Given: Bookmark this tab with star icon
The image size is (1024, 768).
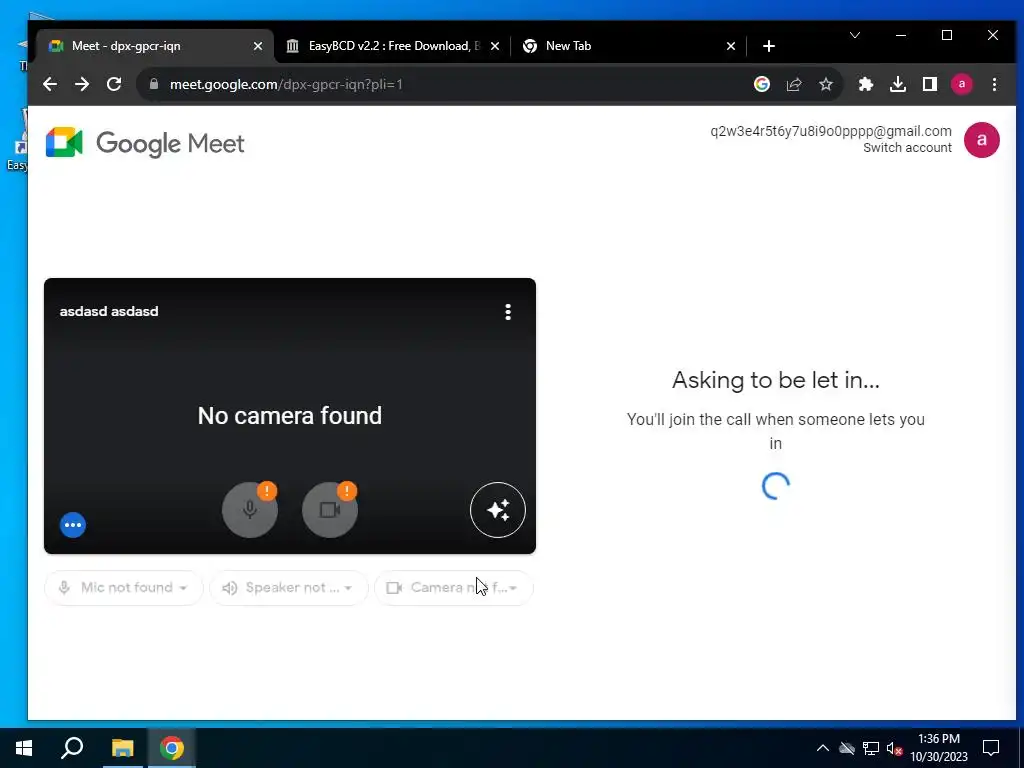Looking at the screenshot, I should 826,84.
